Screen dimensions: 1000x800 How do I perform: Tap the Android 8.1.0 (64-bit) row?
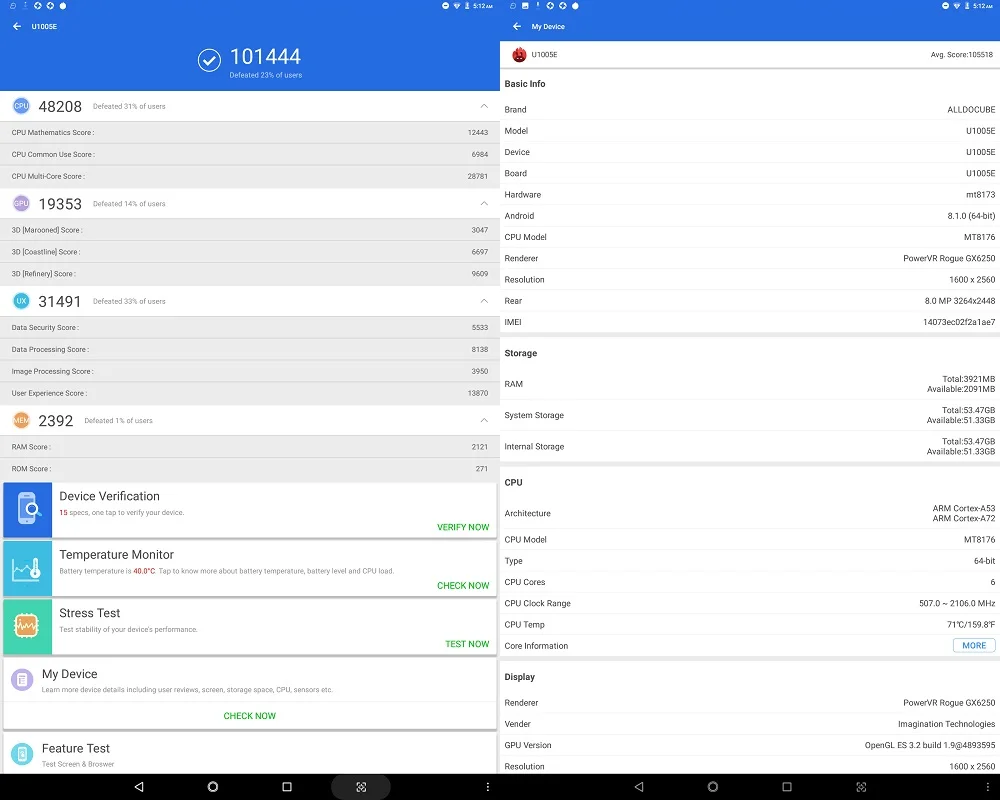[750, 216]
